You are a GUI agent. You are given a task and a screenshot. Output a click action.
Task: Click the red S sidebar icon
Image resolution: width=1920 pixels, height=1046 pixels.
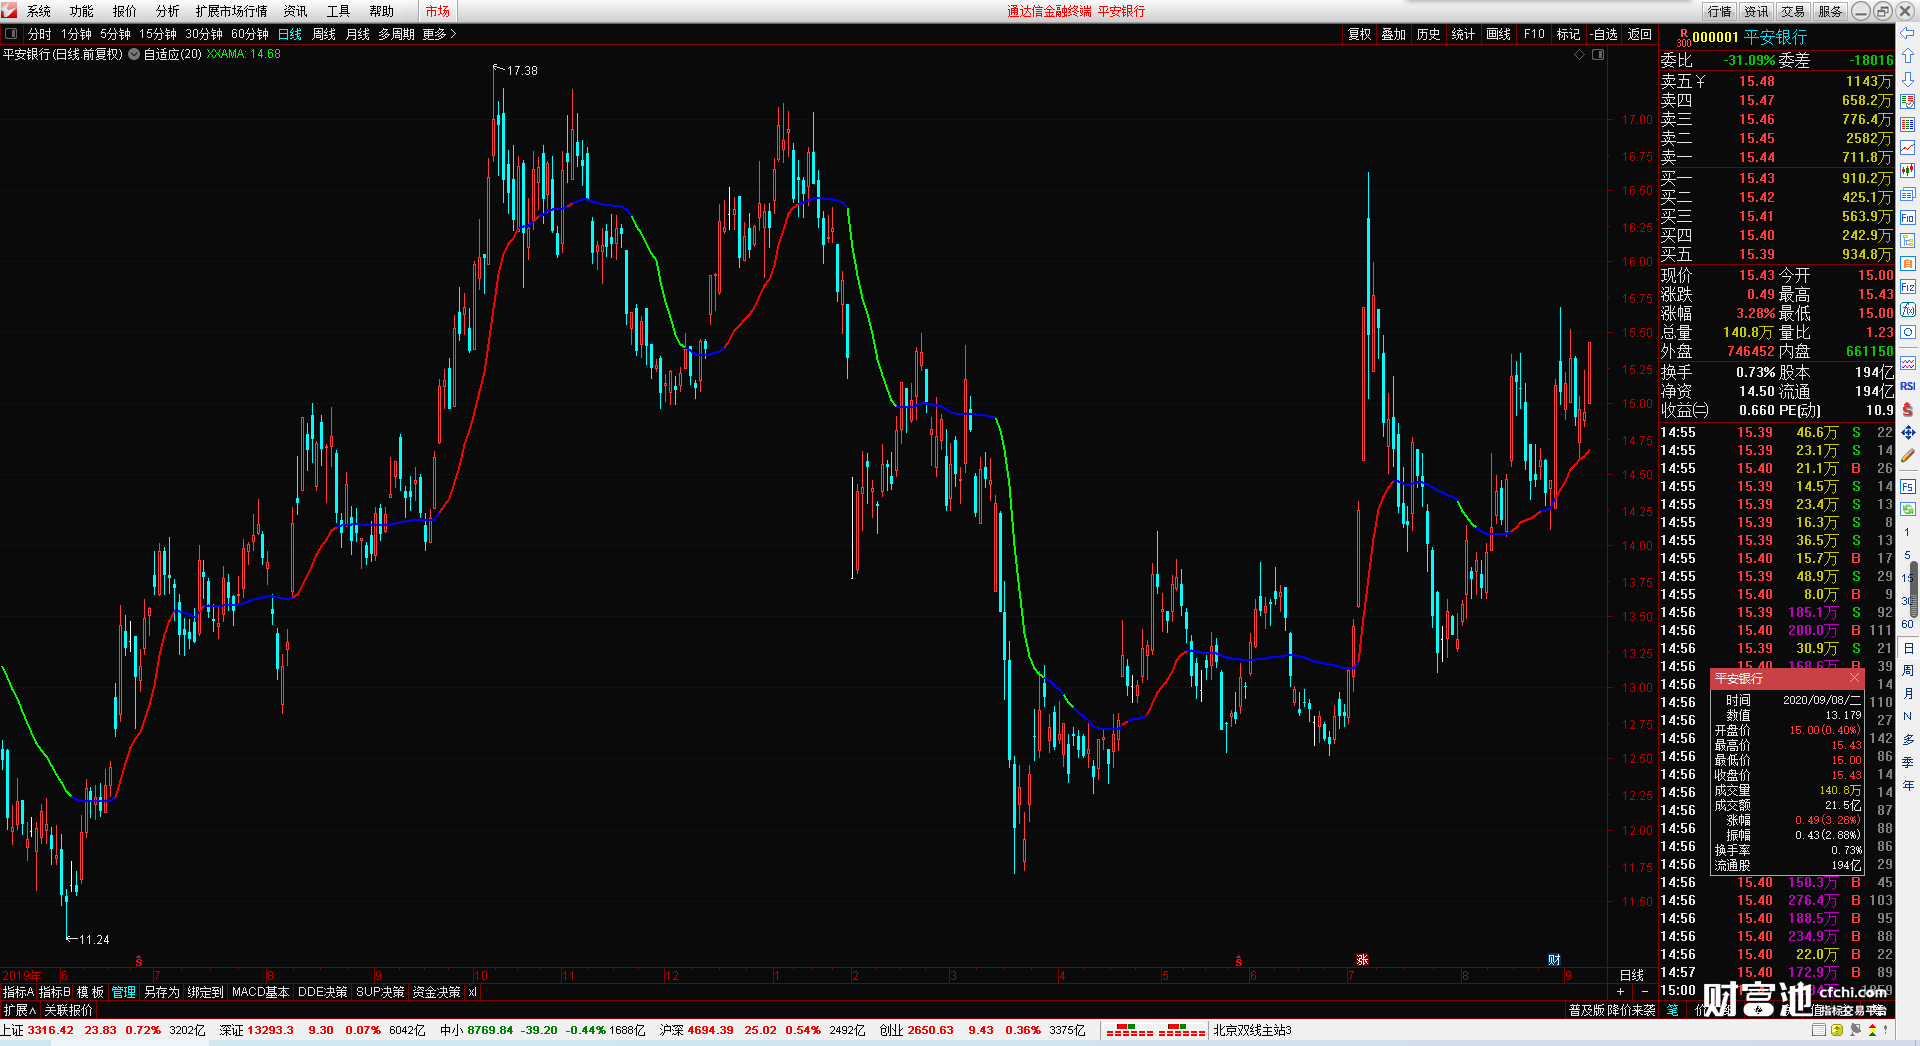tap(1907, 409)
